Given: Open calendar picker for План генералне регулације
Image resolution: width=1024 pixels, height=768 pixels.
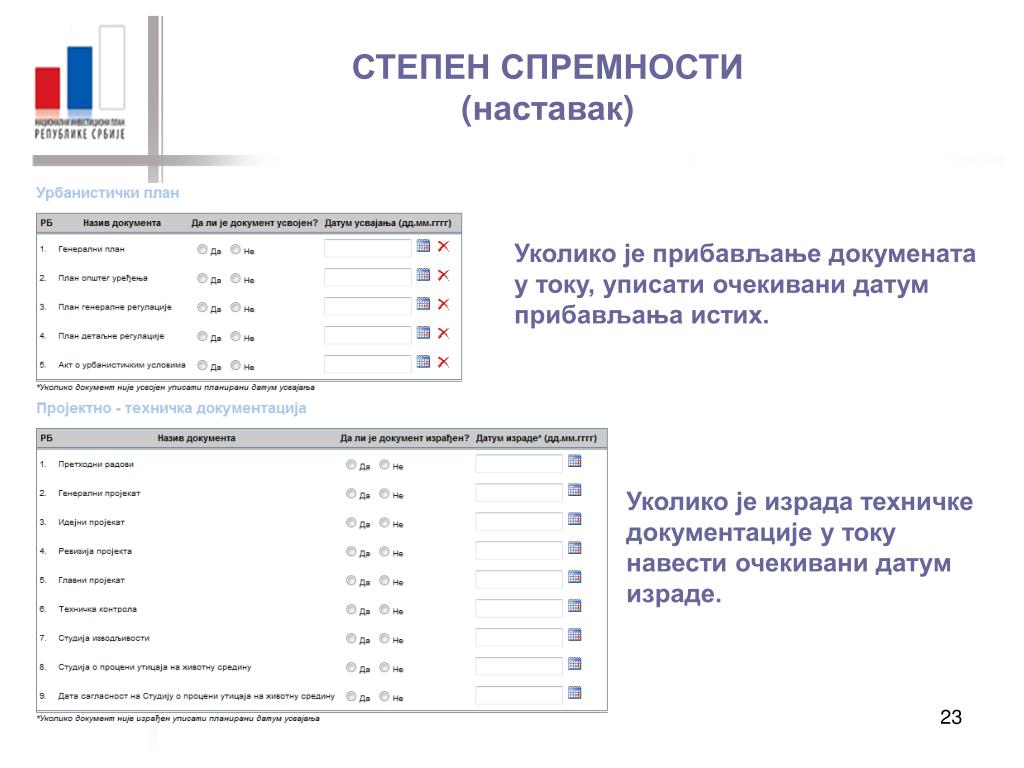Looking at the screenshot, I should (x=423, y=304).
